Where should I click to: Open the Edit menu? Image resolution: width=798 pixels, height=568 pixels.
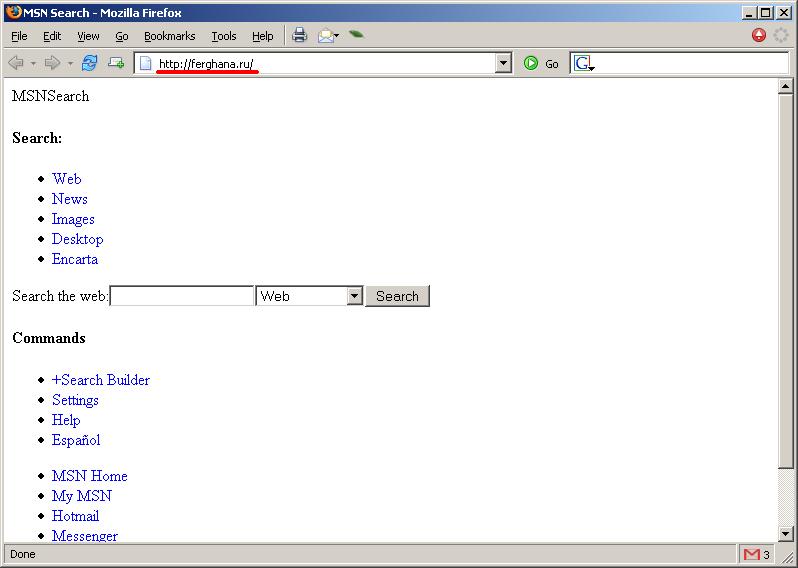pos(52,36)
